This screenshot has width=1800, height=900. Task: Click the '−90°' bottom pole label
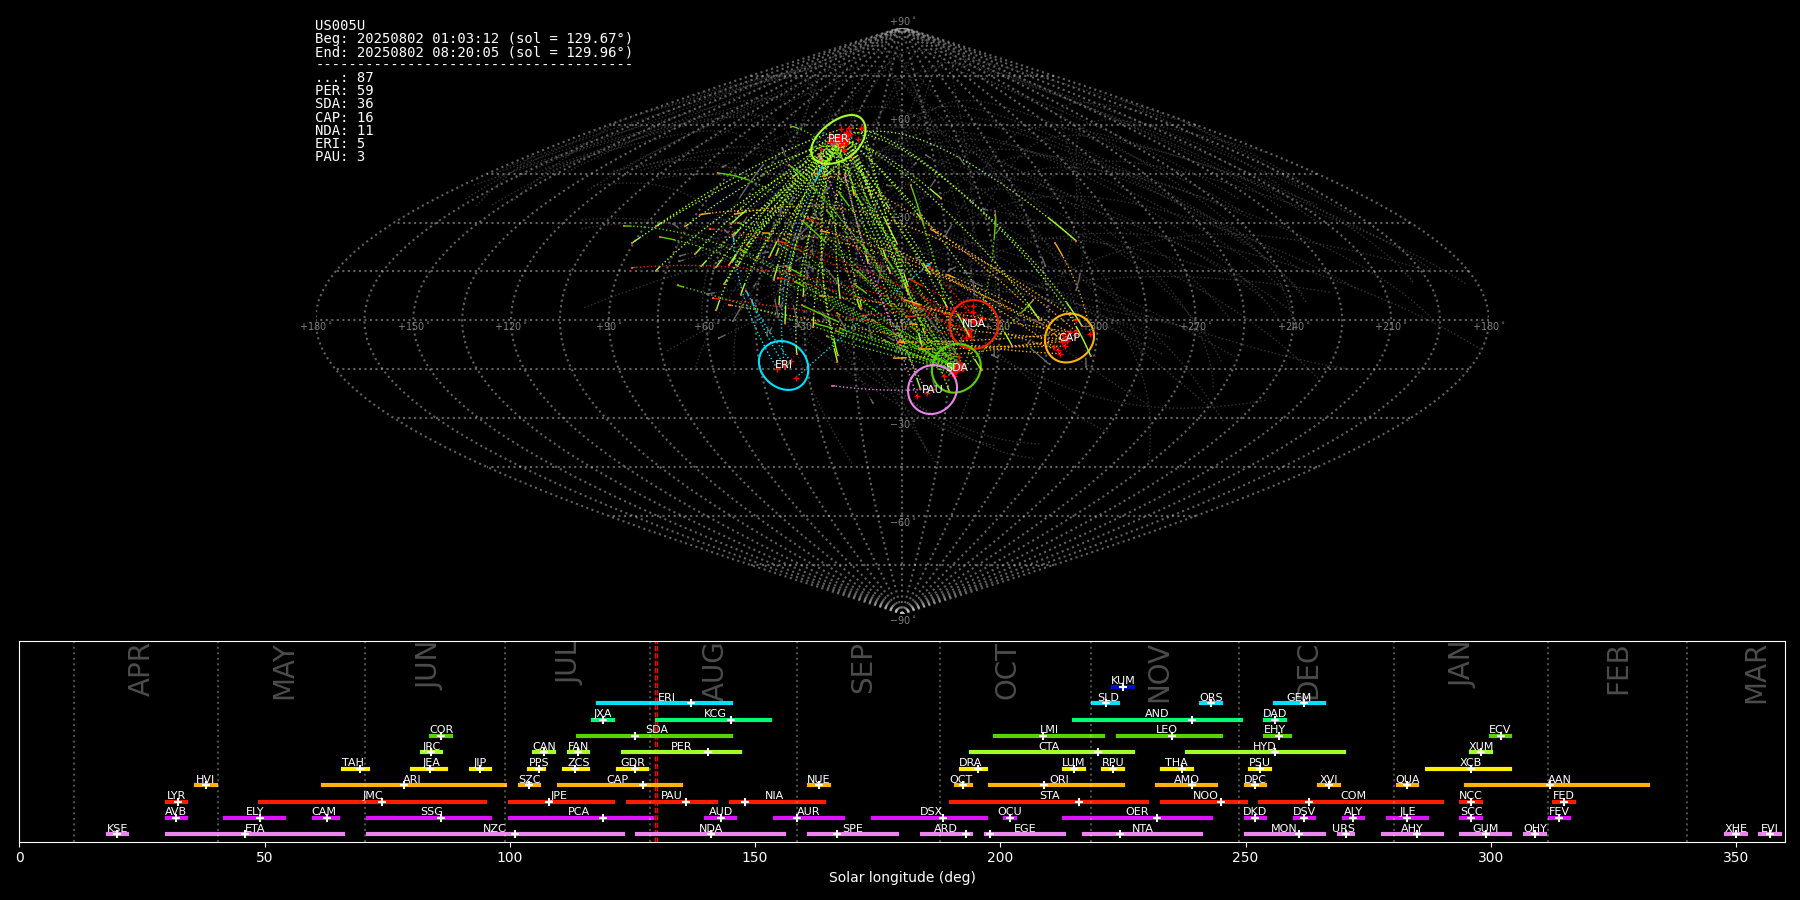(902, 621)
